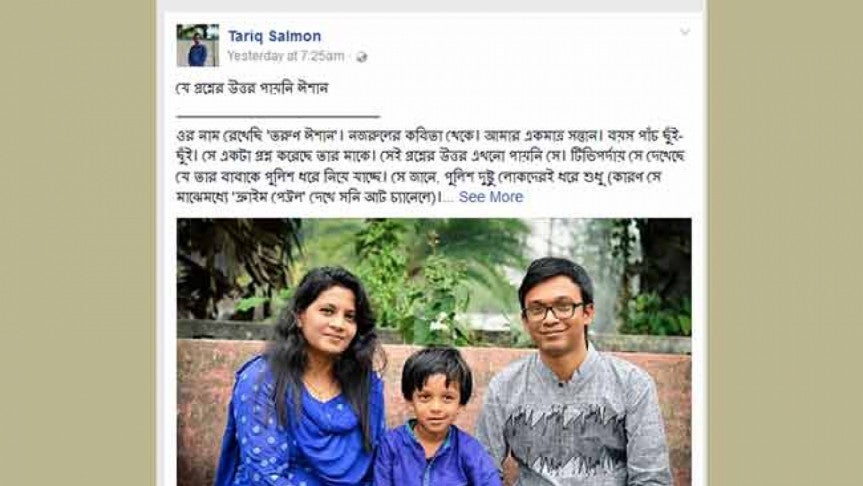Open the attached family photo
The height and width of the screenshot is (486, 863).
click(434, 352)
